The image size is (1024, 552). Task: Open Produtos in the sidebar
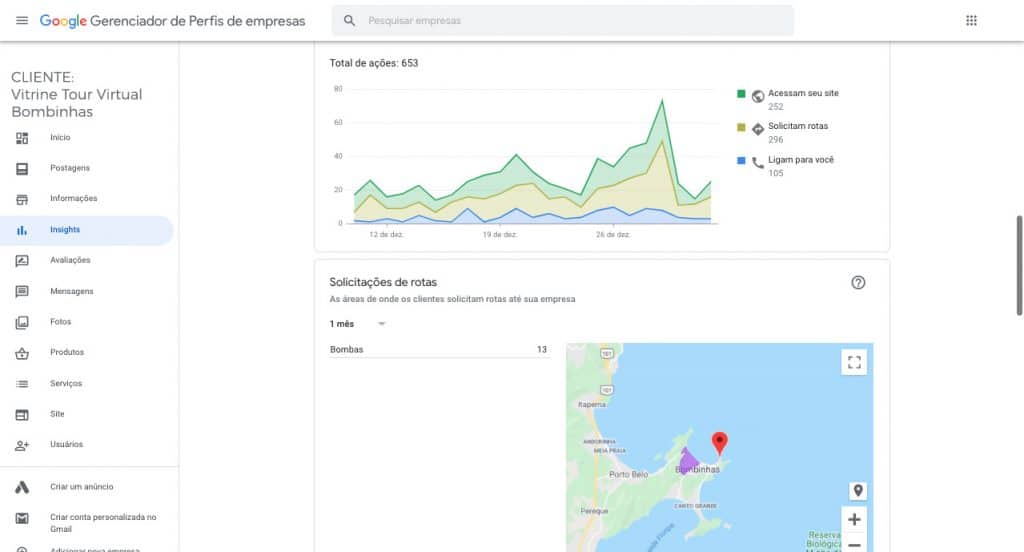coord(67,352)
